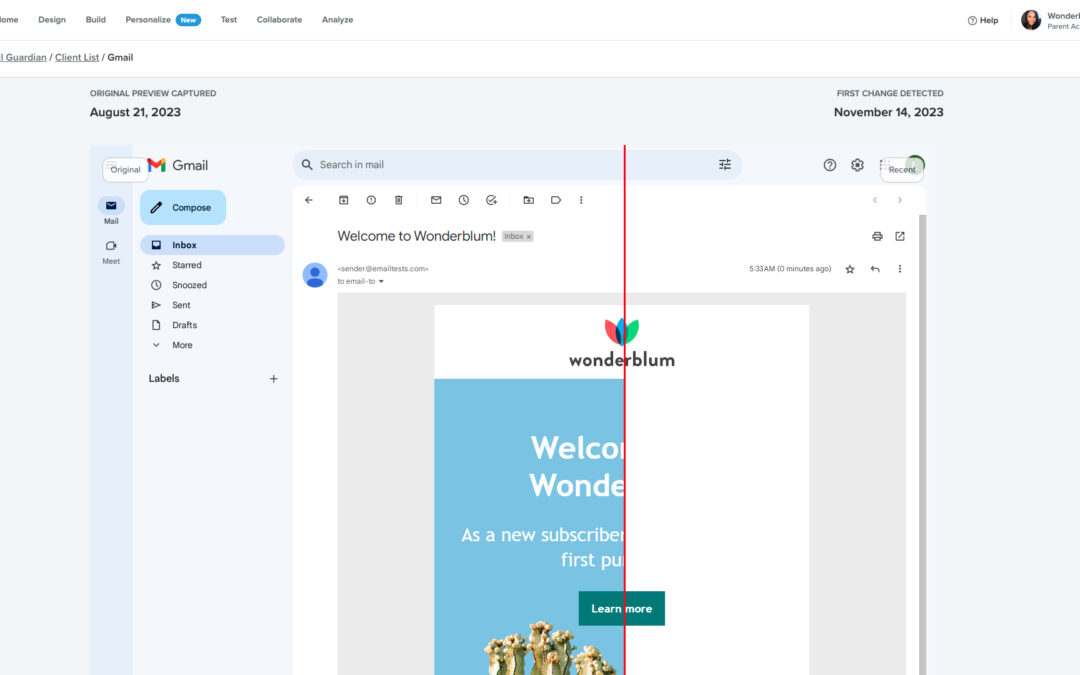Open search filter options icon
1080x675 pixels.
[725, 165]
